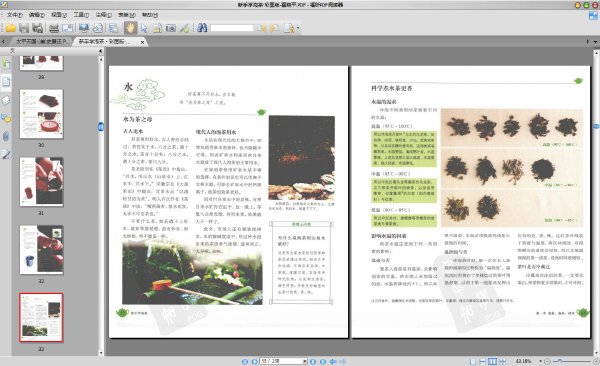Select page 31 thumbnail

tap(41, 181)
